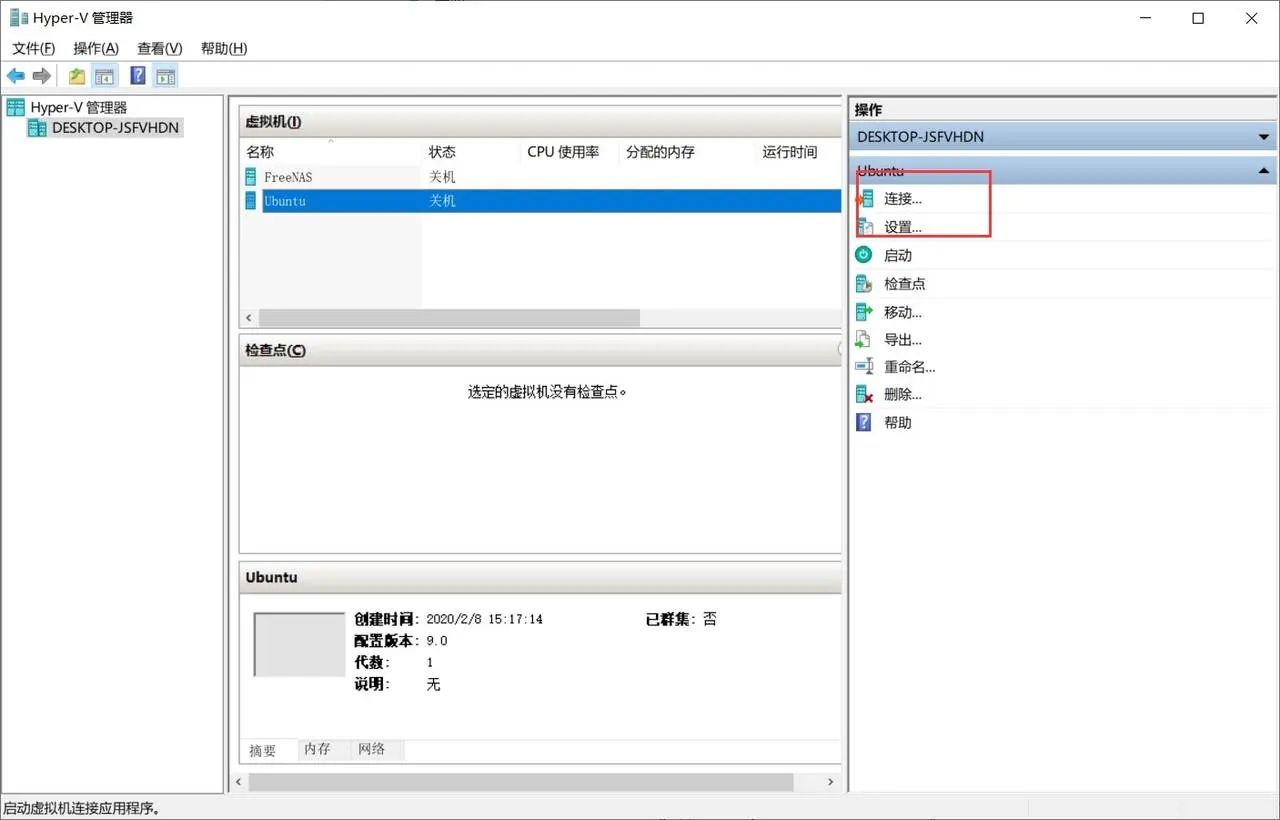Image resolution: width=1280 pixels, height=820 pixels.
Task: Click 启动 to start the VM
Action: (898, 255)
